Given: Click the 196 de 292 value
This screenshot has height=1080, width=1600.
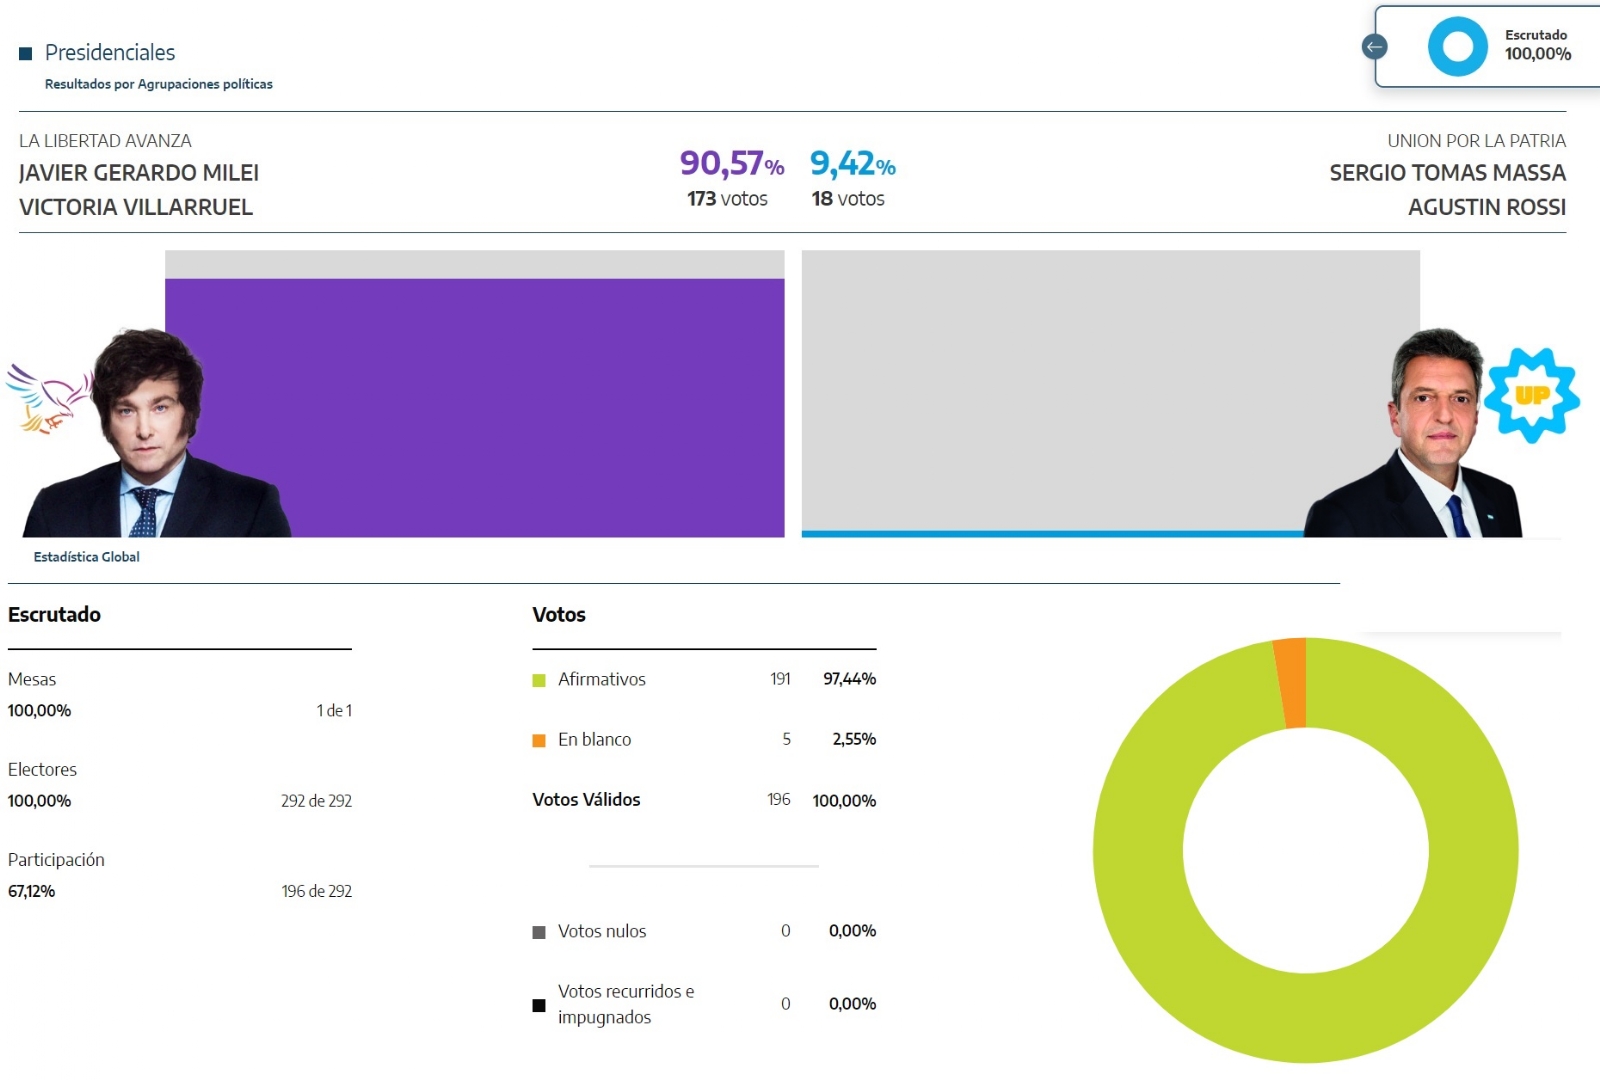Looking at the screenshot, I should (x=316, y=892).
